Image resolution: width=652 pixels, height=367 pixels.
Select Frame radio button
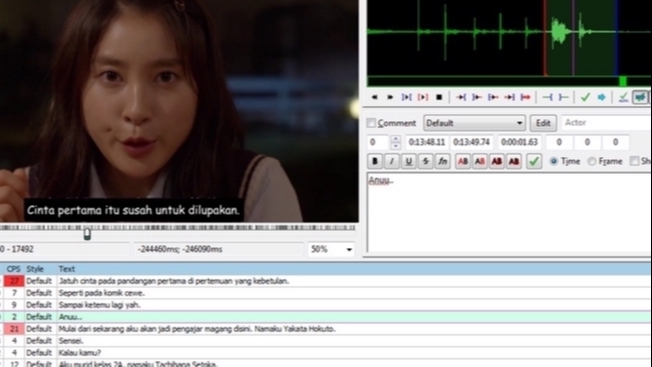point(592,161)
